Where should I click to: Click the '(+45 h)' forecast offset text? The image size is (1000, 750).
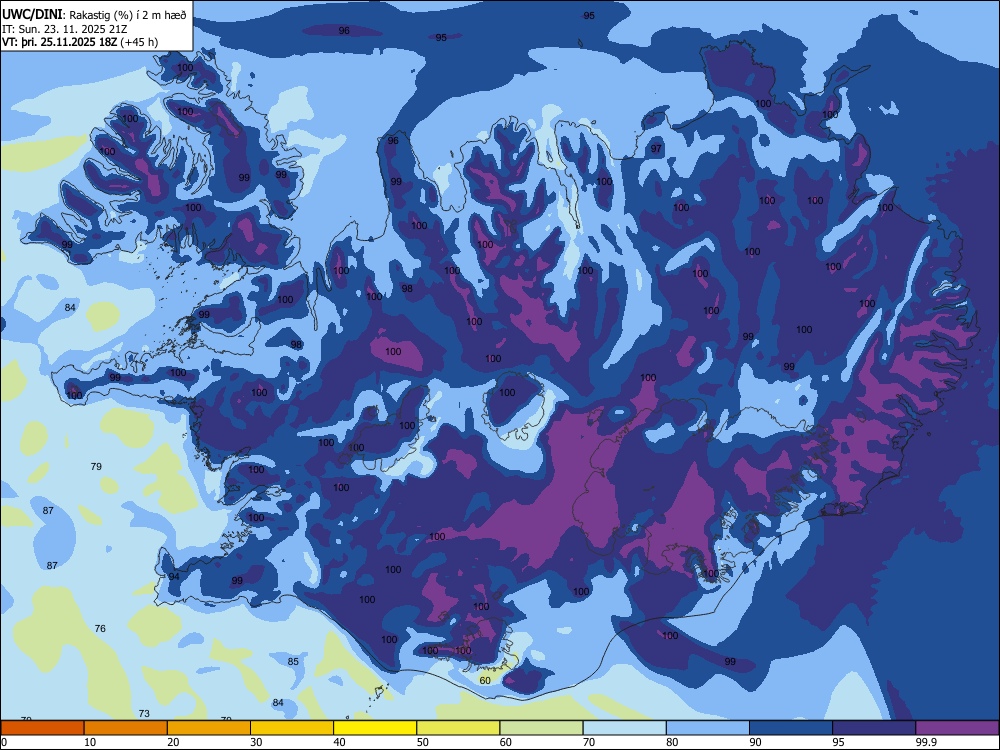(x=140, y=42)
